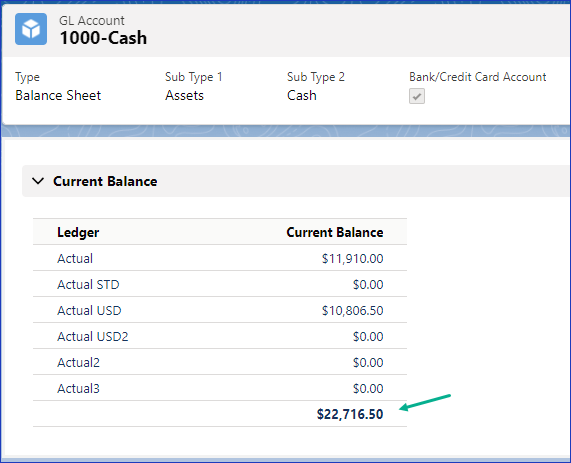Click the green arrow annotation

point(425,403)
